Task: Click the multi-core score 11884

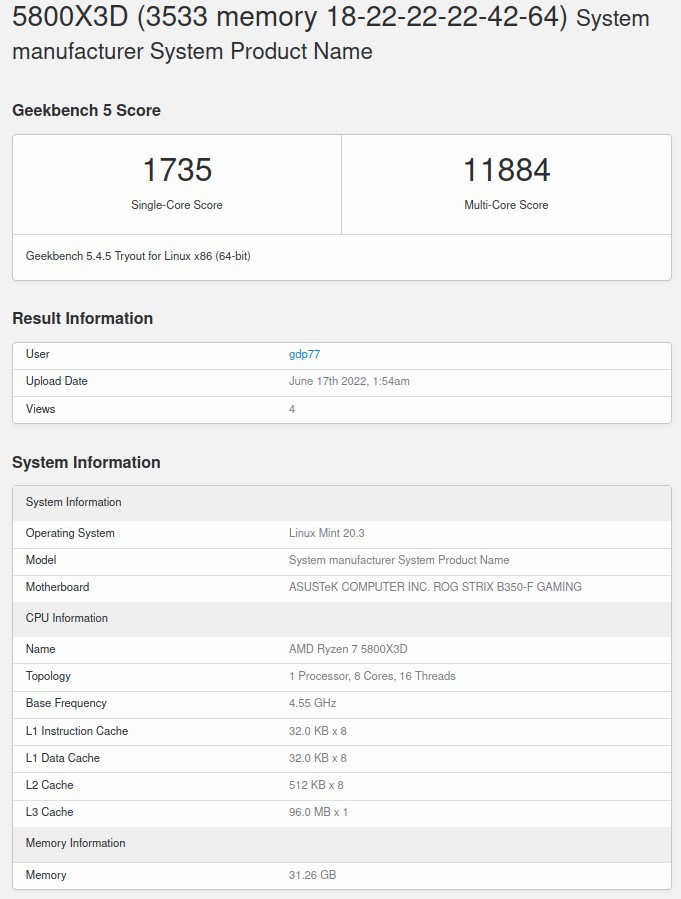Action: 506,170
